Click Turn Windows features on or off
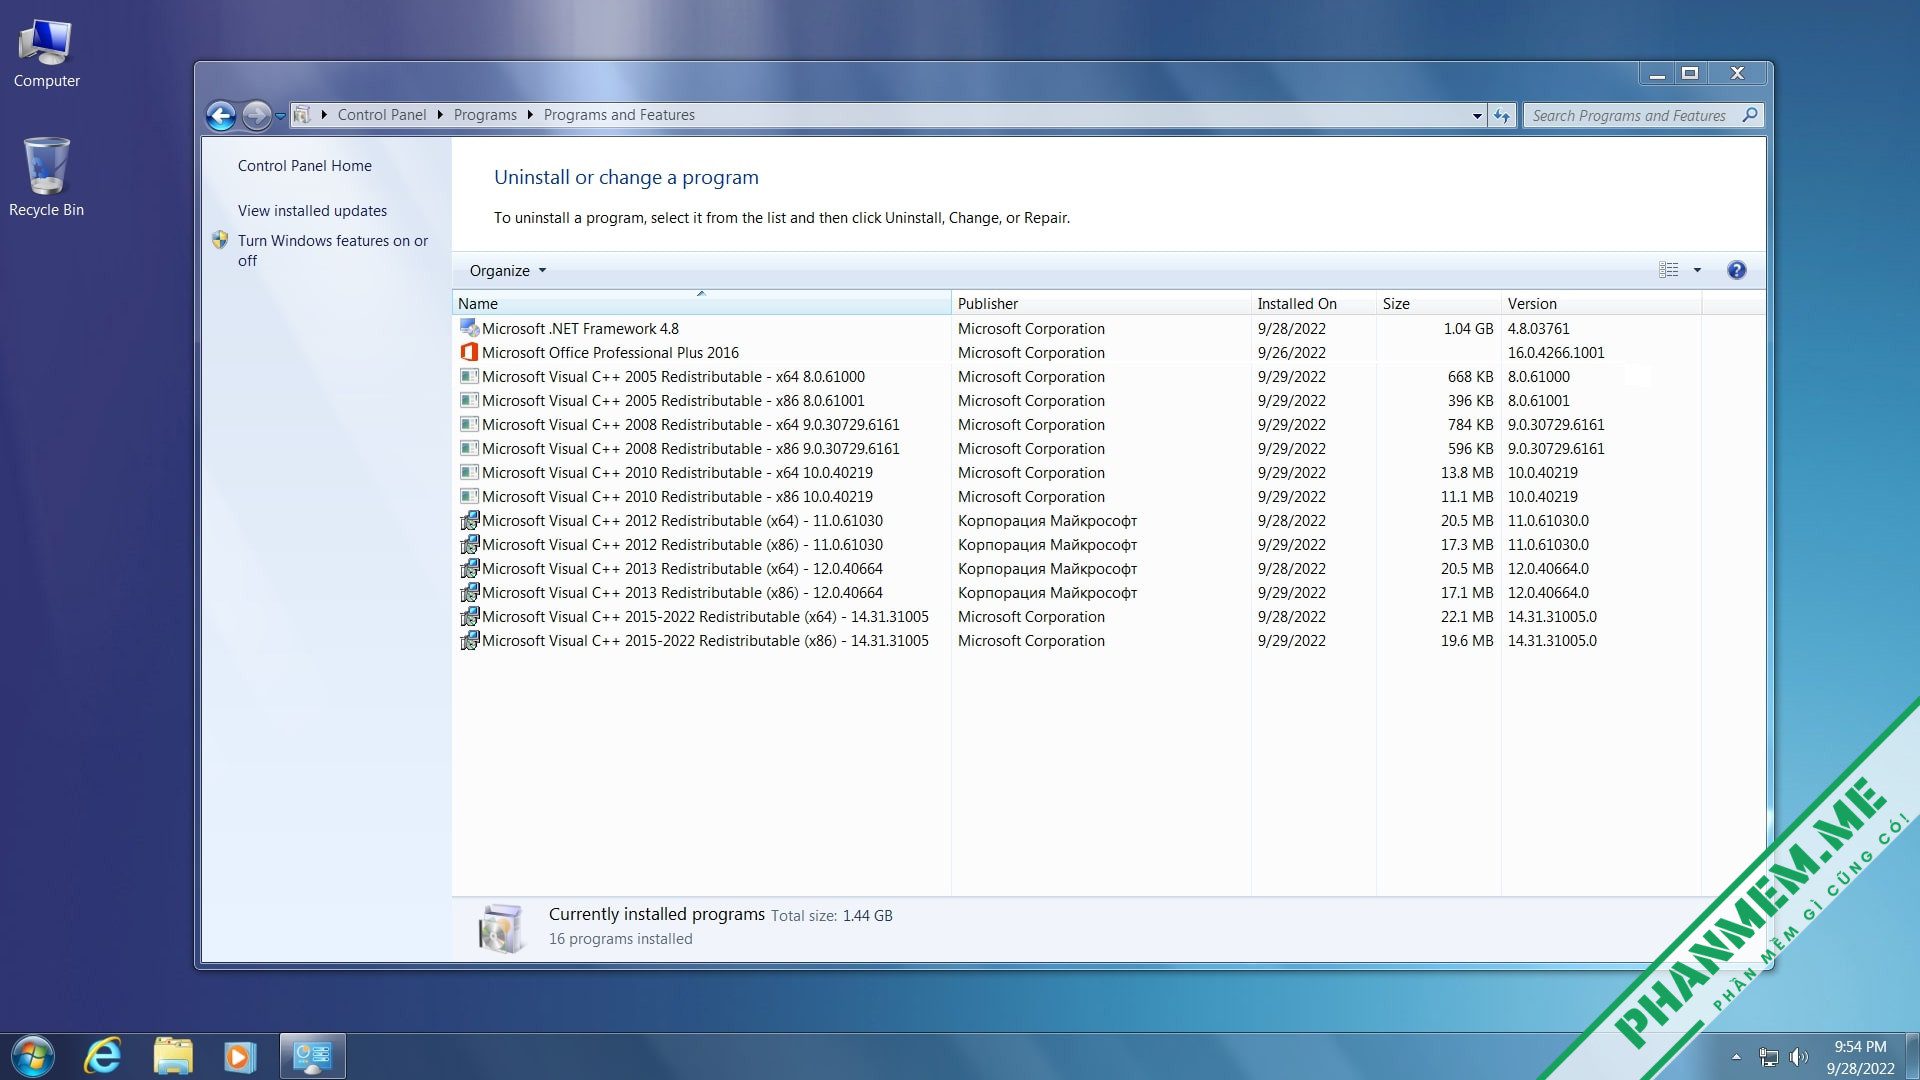This screenshot has height=1080, width=1920. (333, 250)
